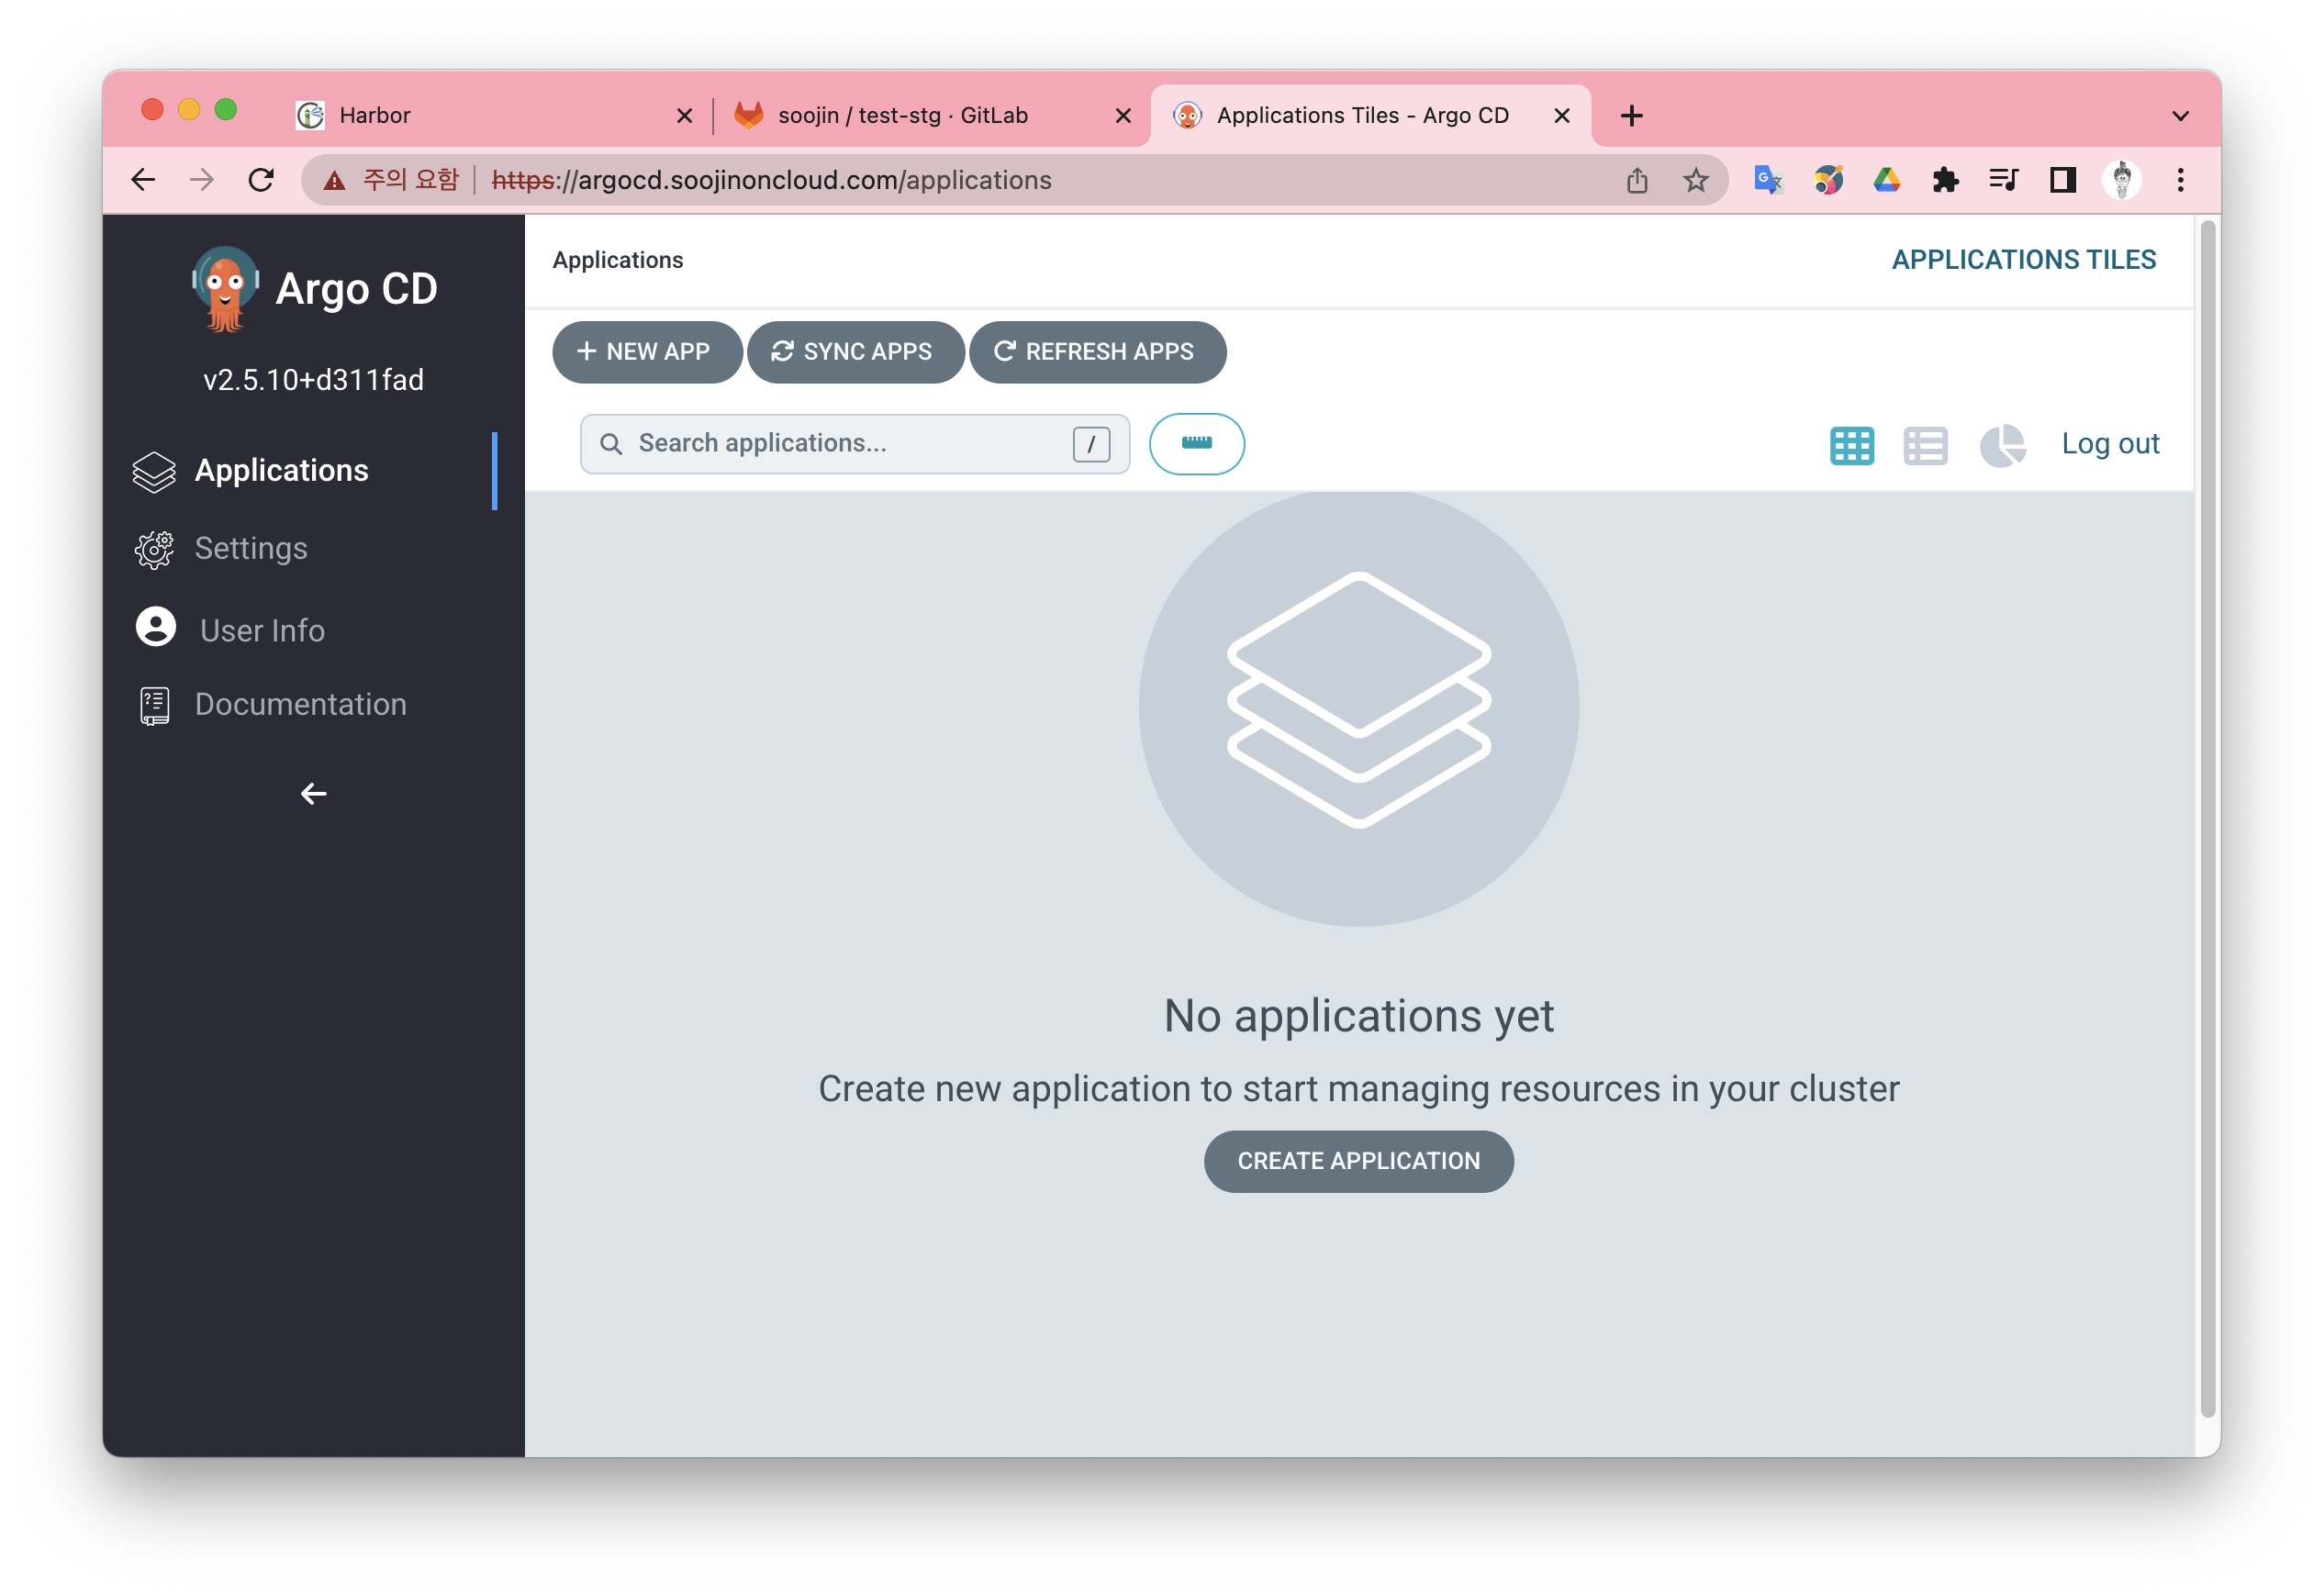This screenshot has width=2324, height=1593.
Task: Click the SYNC APPS button
Action: (855, 352)
